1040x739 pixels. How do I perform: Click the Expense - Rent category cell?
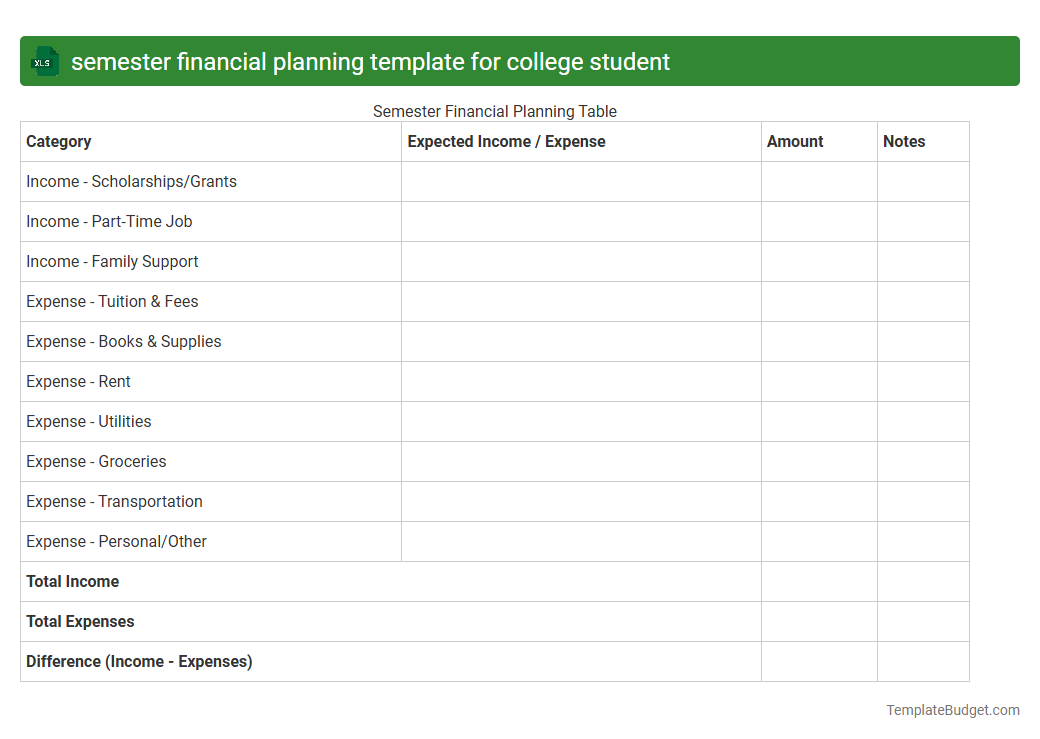coord(78,381)
